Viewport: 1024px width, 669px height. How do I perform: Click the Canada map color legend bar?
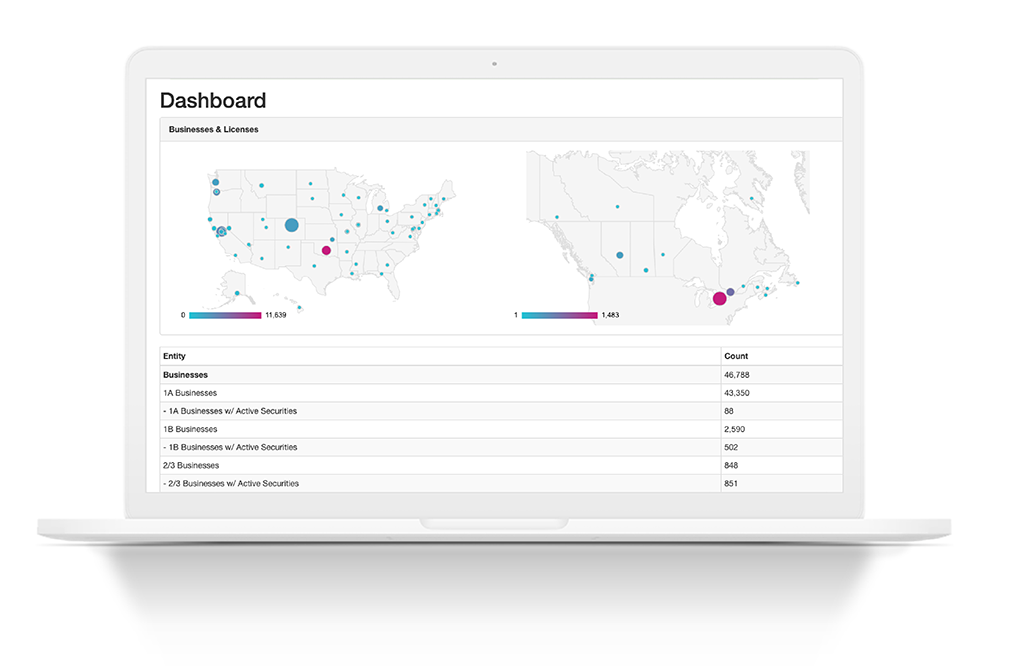point(560,315)
